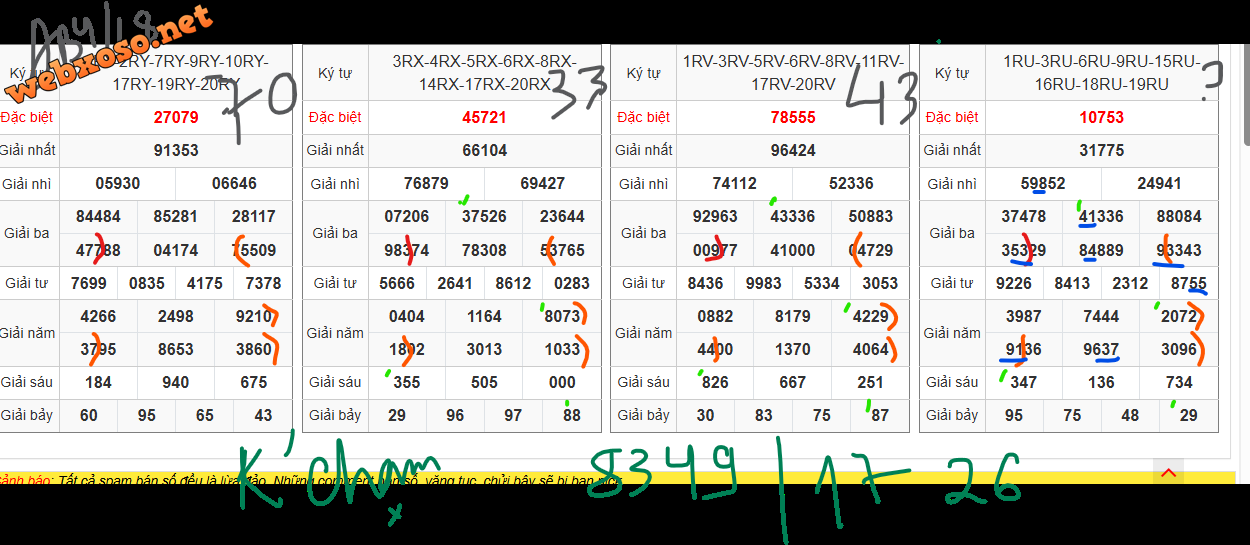The image size is (1250, 545).
Task: Select first prize number 66104
Action: pos(484,150)
